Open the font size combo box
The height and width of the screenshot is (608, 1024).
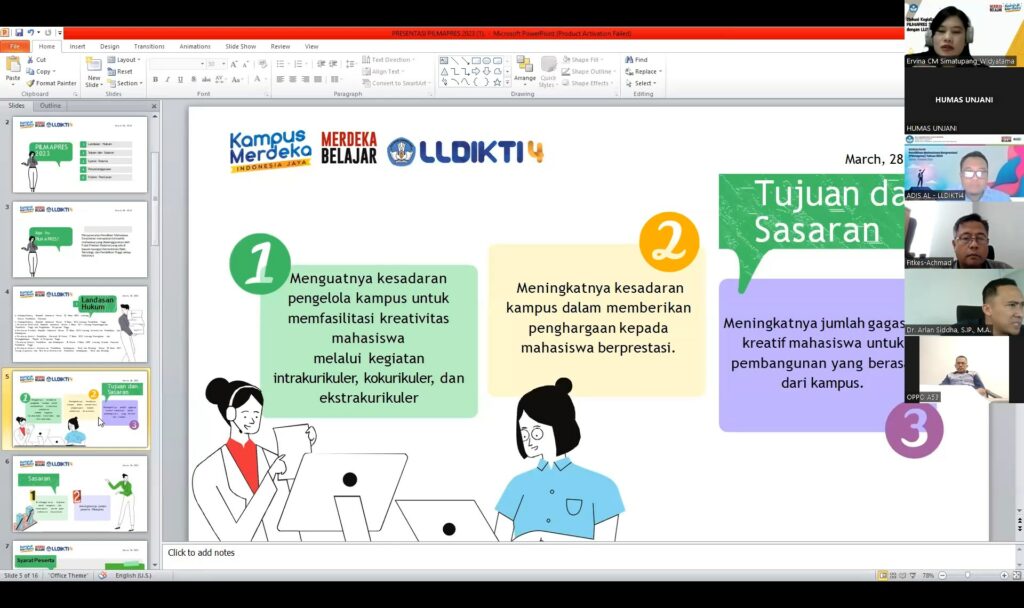point(216,64)
